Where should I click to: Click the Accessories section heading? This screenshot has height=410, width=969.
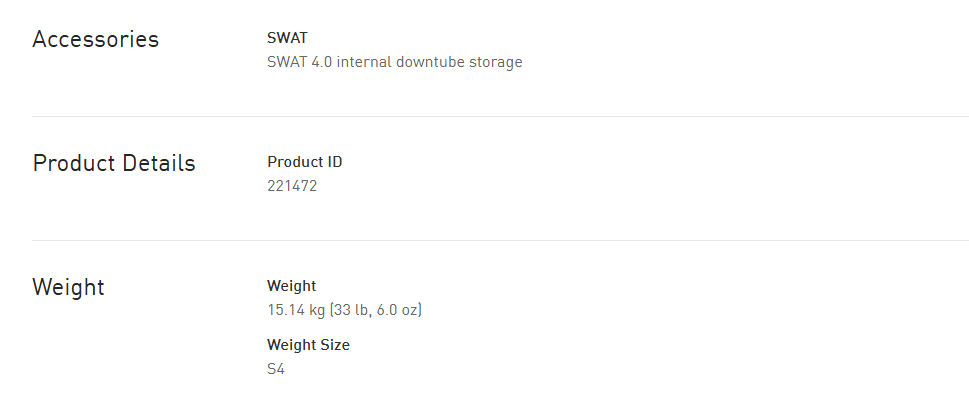(95, 40)
